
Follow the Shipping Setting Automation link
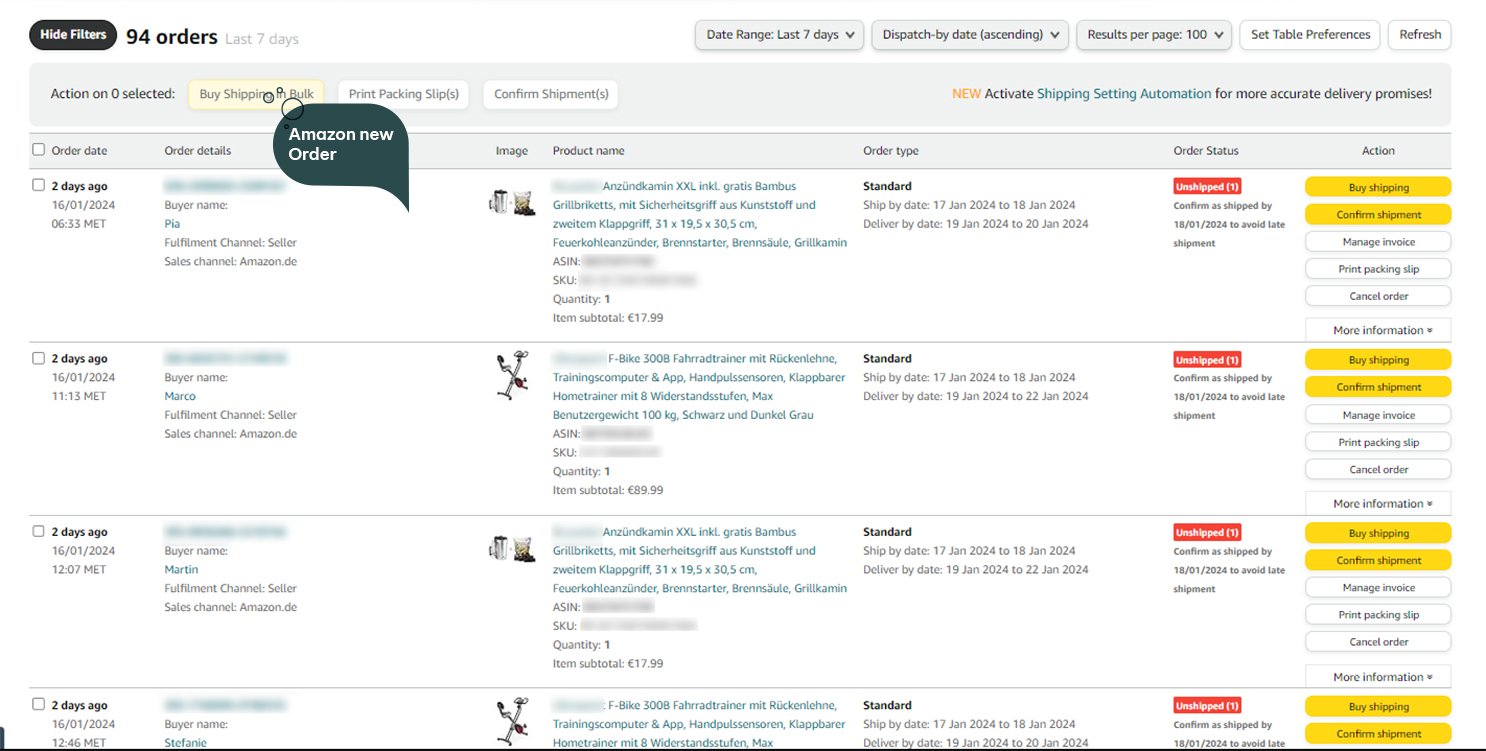click(x=1123, y=94)
